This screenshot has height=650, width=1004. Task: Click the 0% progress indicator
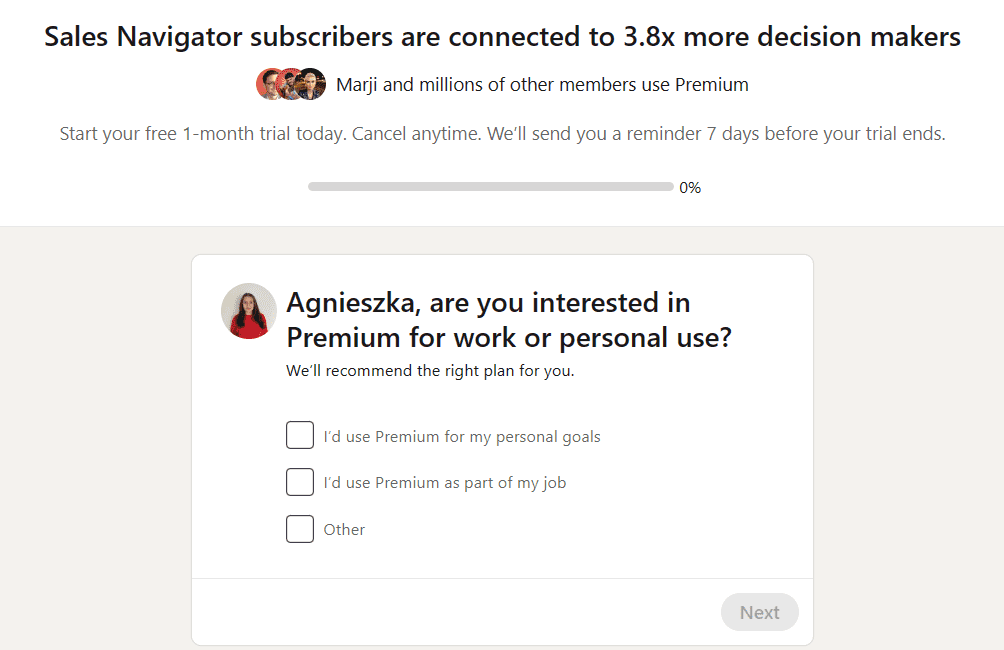tap(690, 188)
